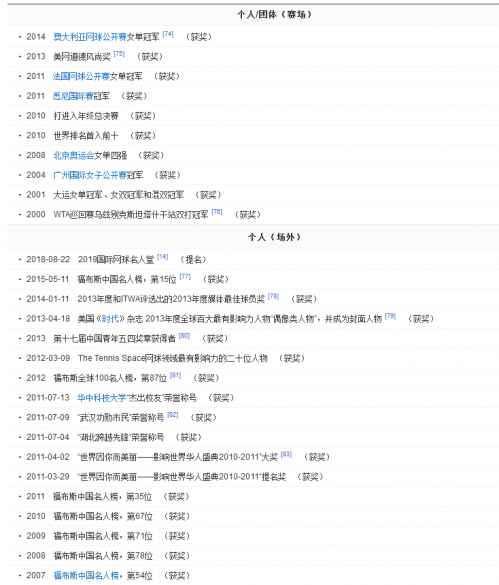Click citation reference [83]
The image size is (499, 585).
click(x=286, y=454)
